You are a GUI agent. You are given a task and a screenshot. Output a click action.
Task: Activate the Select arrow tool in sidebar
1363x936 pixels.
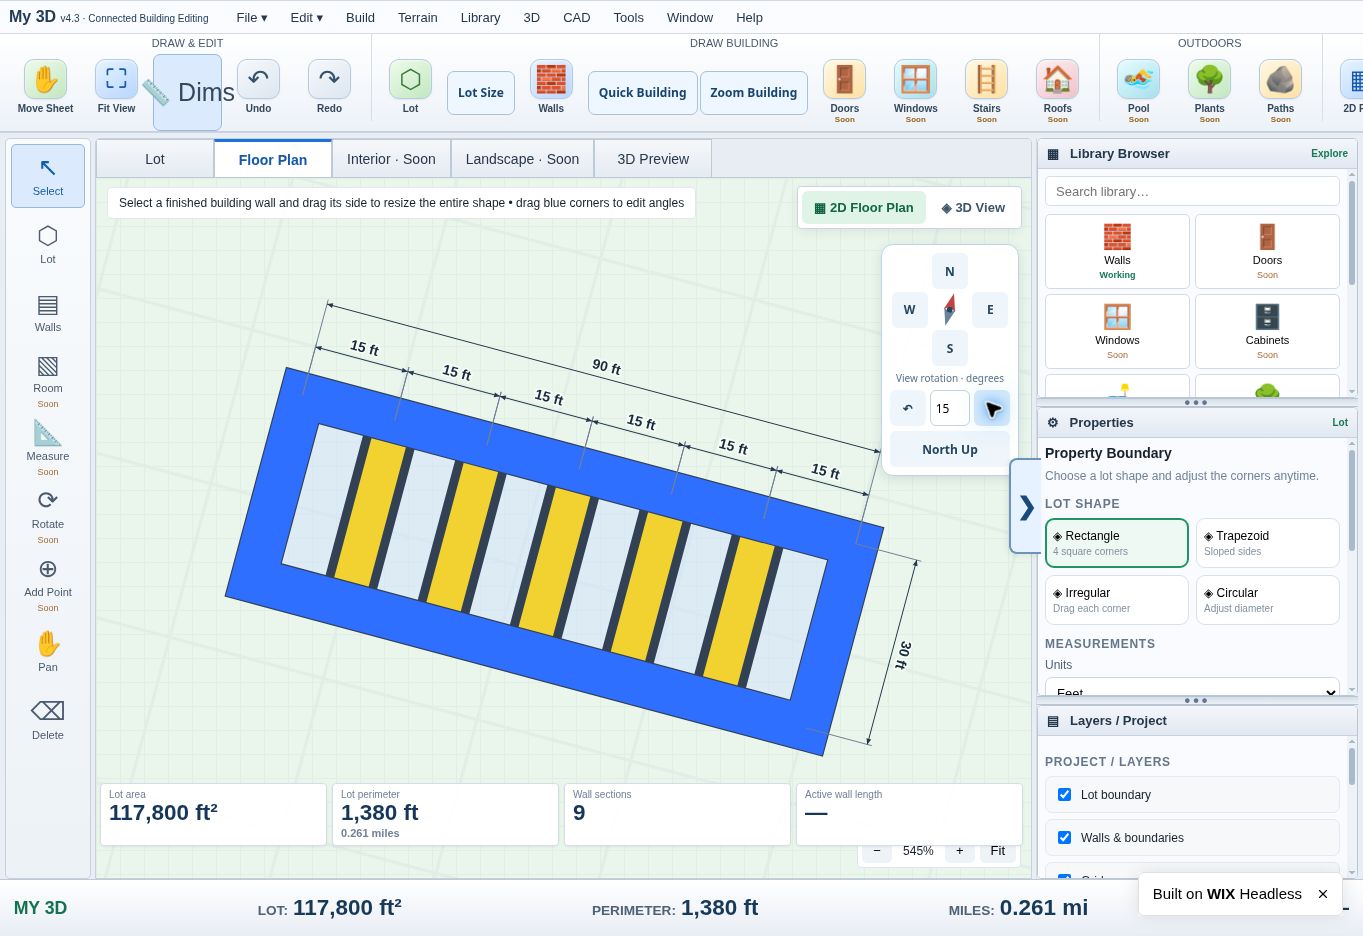(x=48, y=176)
